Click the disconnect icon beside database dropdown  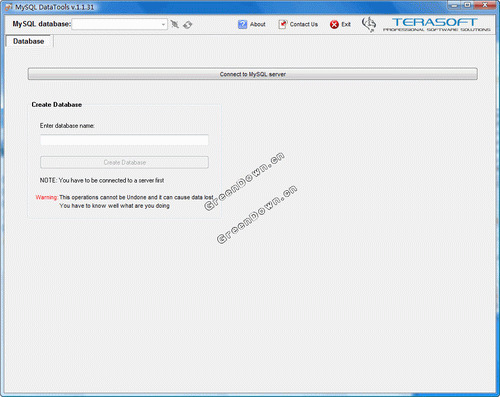pos(175,24)
